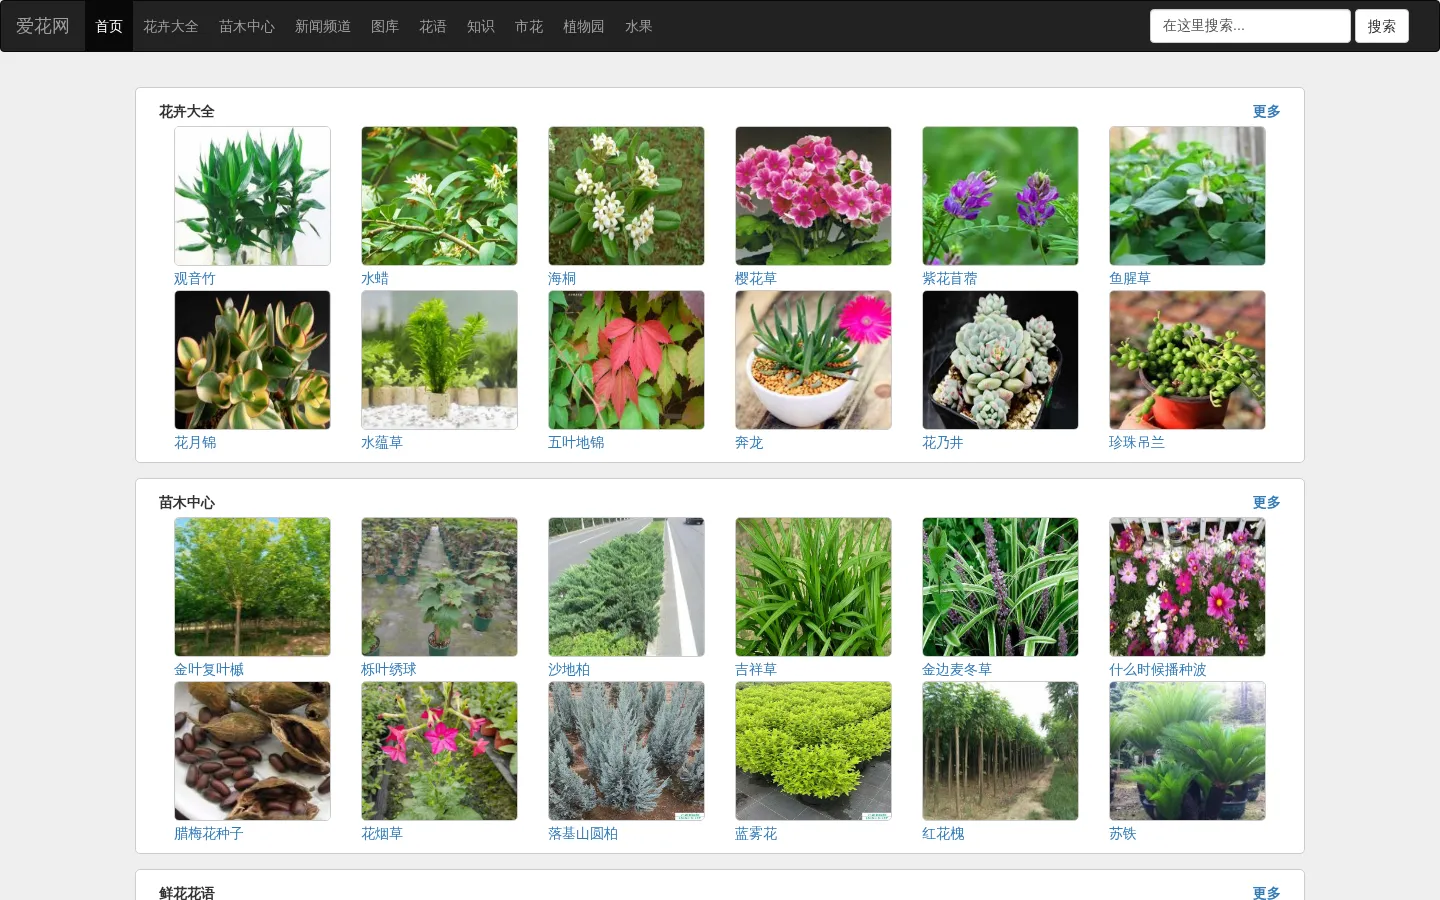Click the 栎叶绣球 caption link
This screenshot has width=1440, height=900.
click(389, 669)
